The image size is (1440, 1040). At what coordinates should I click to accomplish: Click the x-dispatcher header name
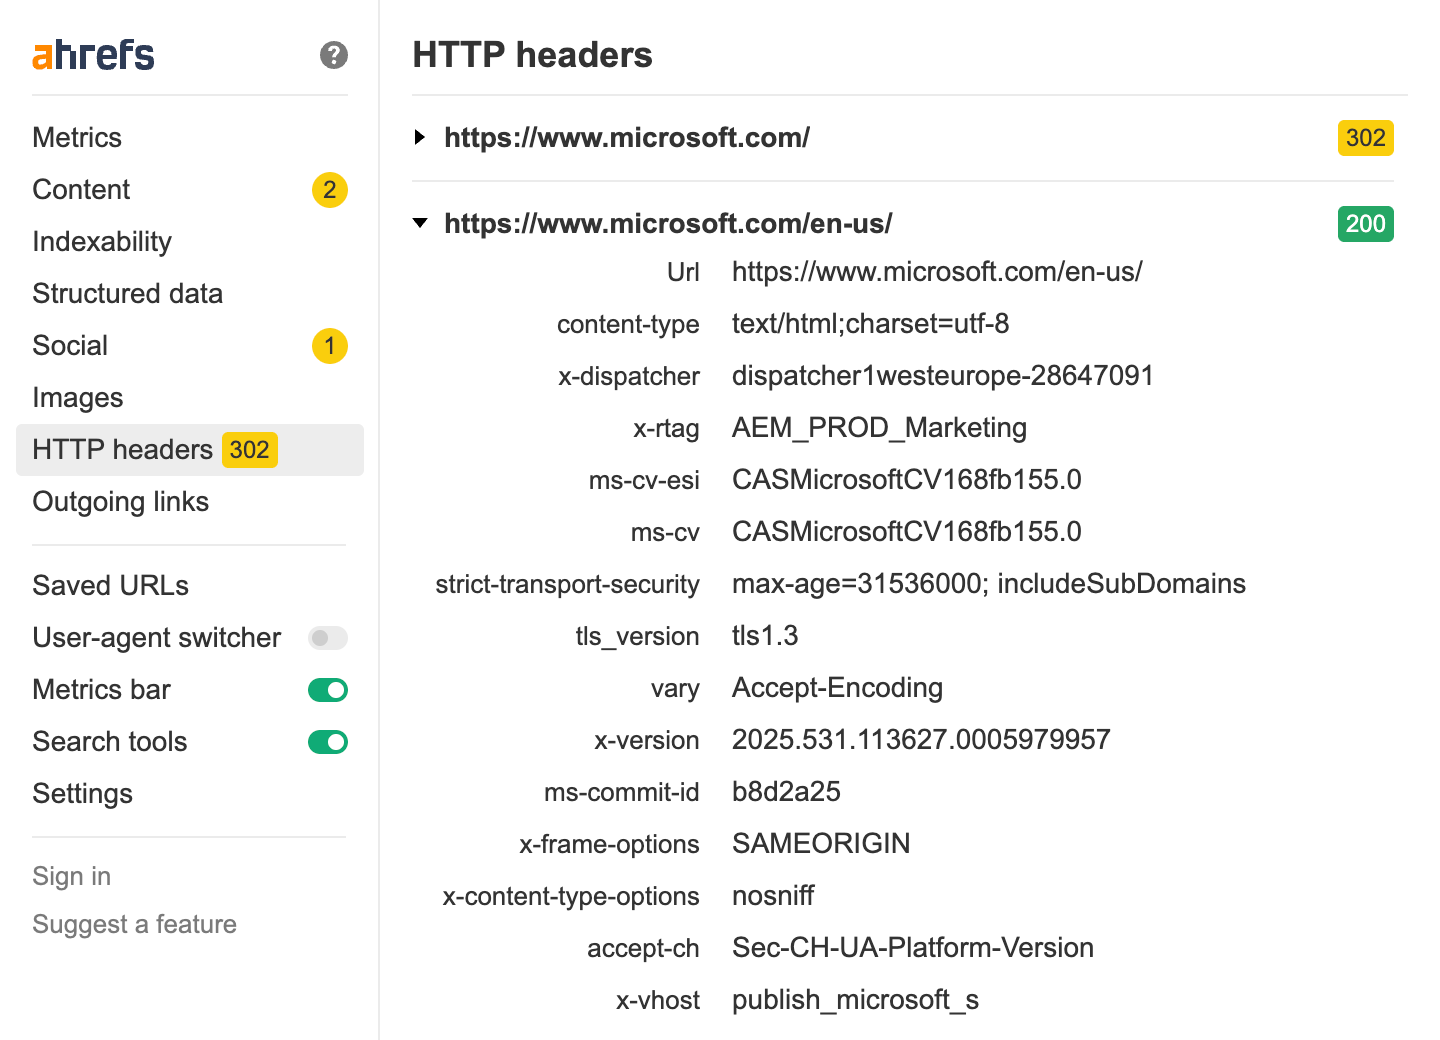629,376
